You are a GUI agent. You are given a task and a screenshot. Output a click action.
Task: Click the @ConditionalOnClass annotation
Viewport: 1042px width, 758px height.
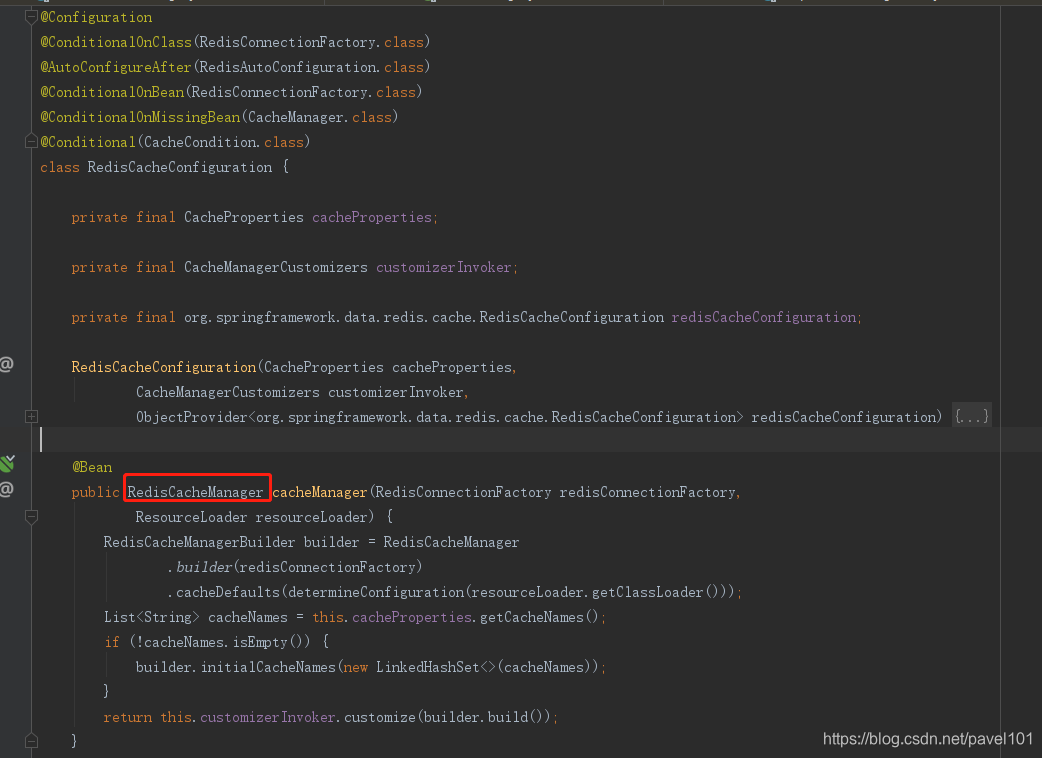click(x=116, y=43)
